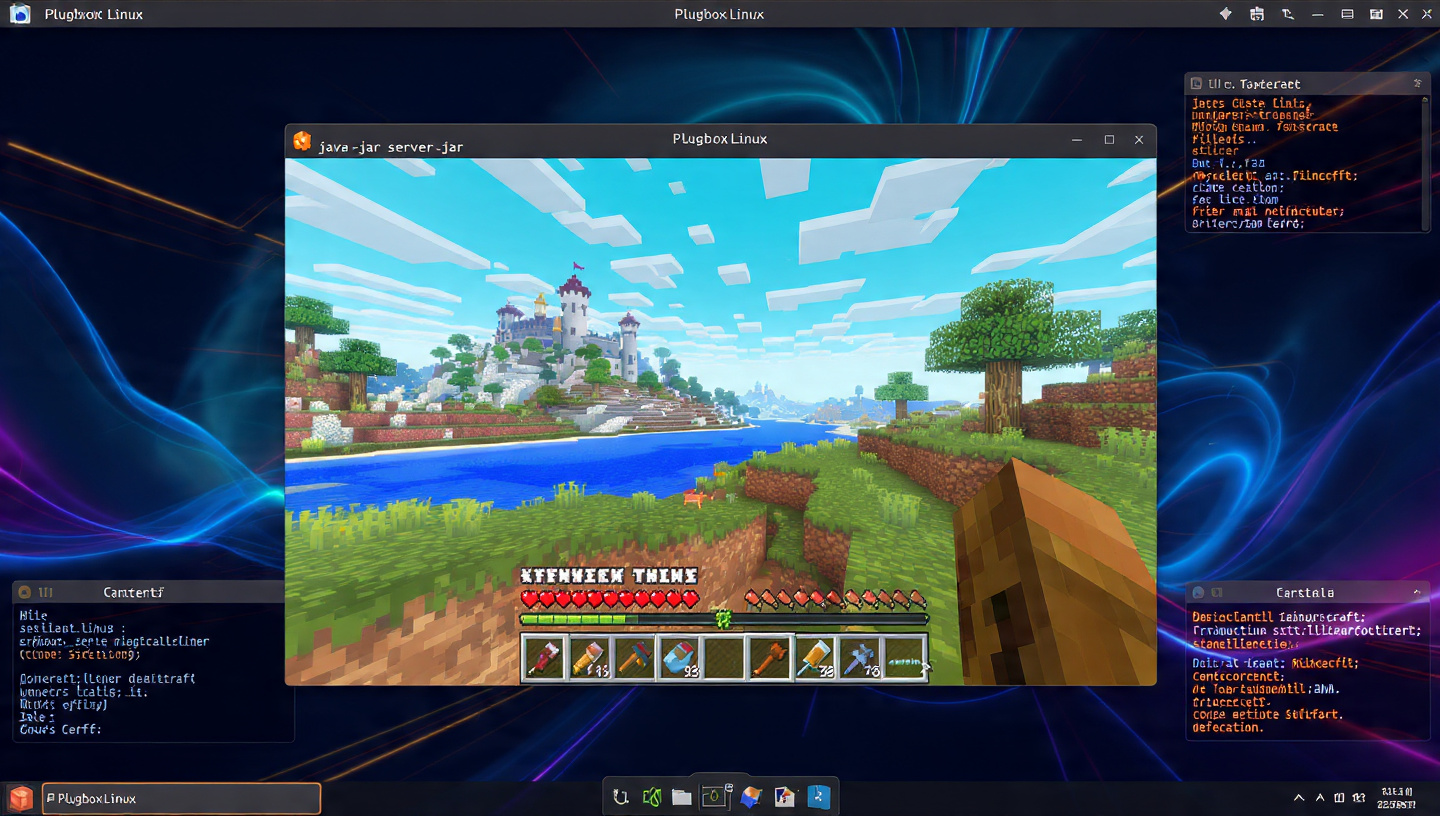The image size is (1440, 816).
Task: Select the empty fifth hotbar slot
Action: coord(724,658)
